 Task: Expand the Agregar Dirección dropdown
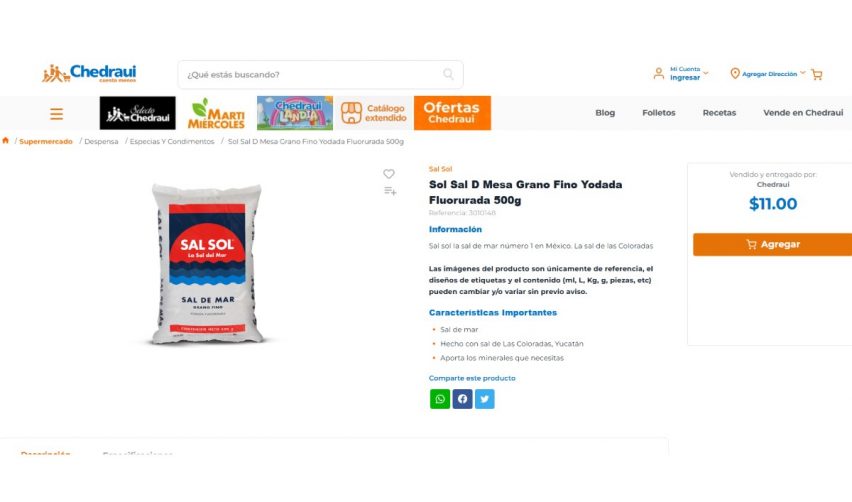tap(767, 73)
